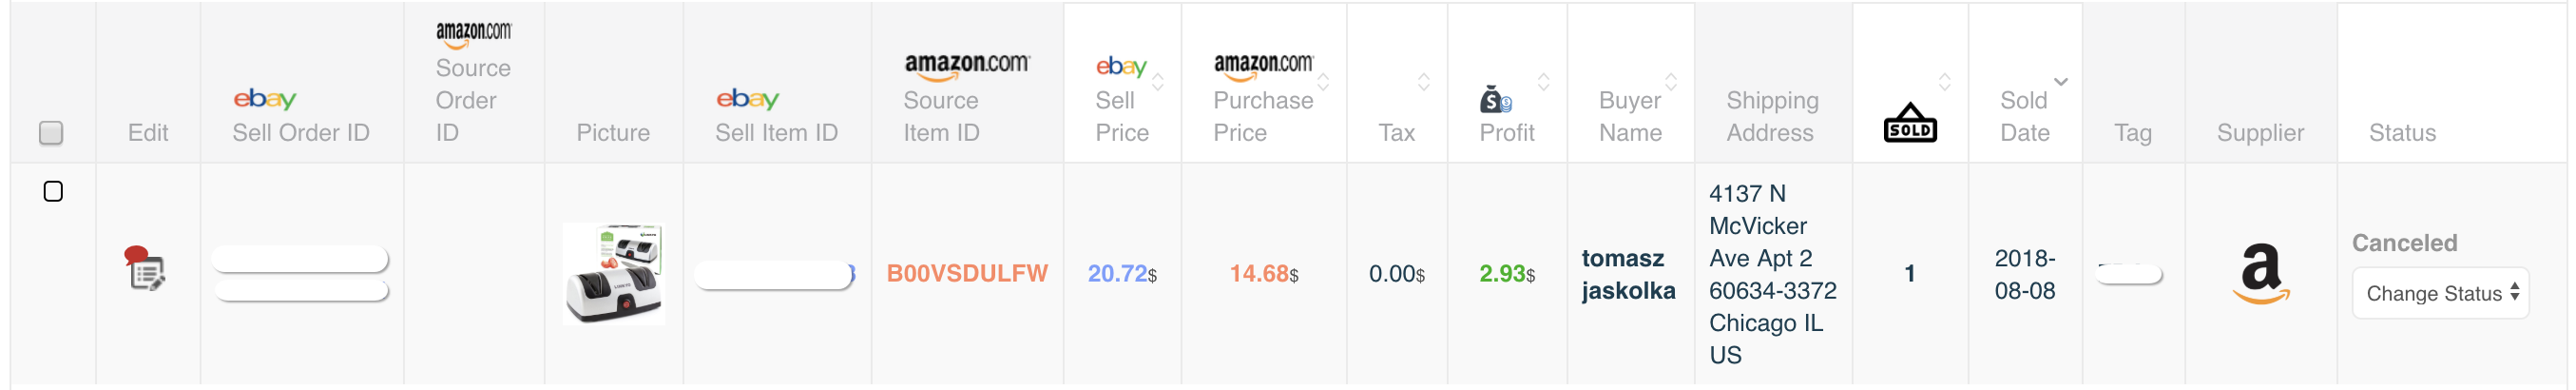Click the Amazon logo above Source Order ID
The width and height of the screenshot is (2576, 390).
point(473,35)
